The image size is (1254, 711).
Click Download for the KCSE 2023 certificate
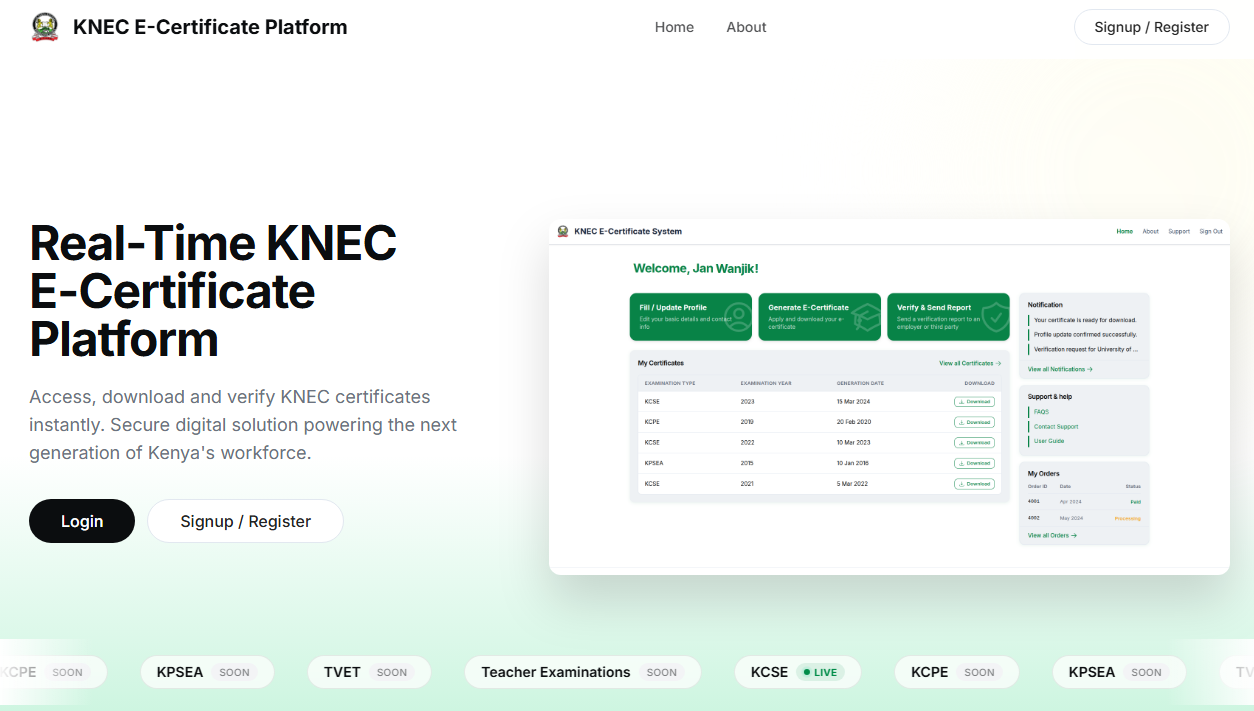click(974, 402)
